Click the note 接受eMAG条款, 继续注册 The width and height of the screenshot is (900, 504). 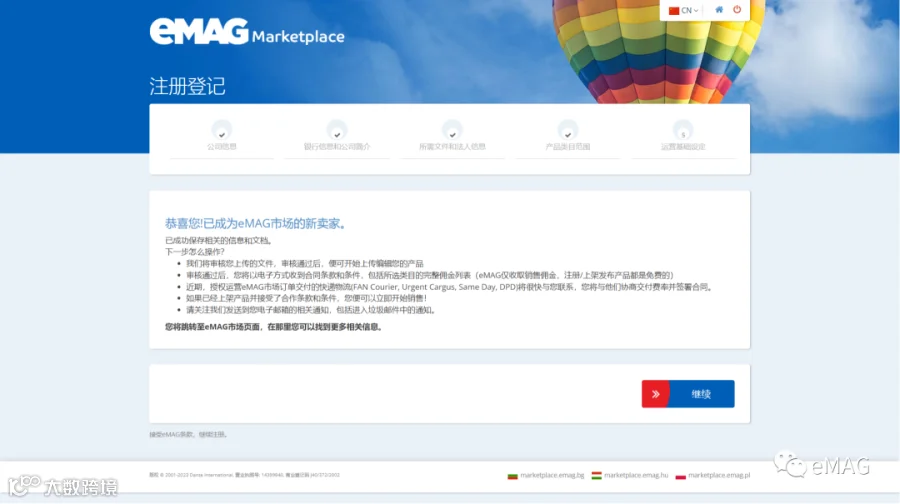[x=188, y=435]
